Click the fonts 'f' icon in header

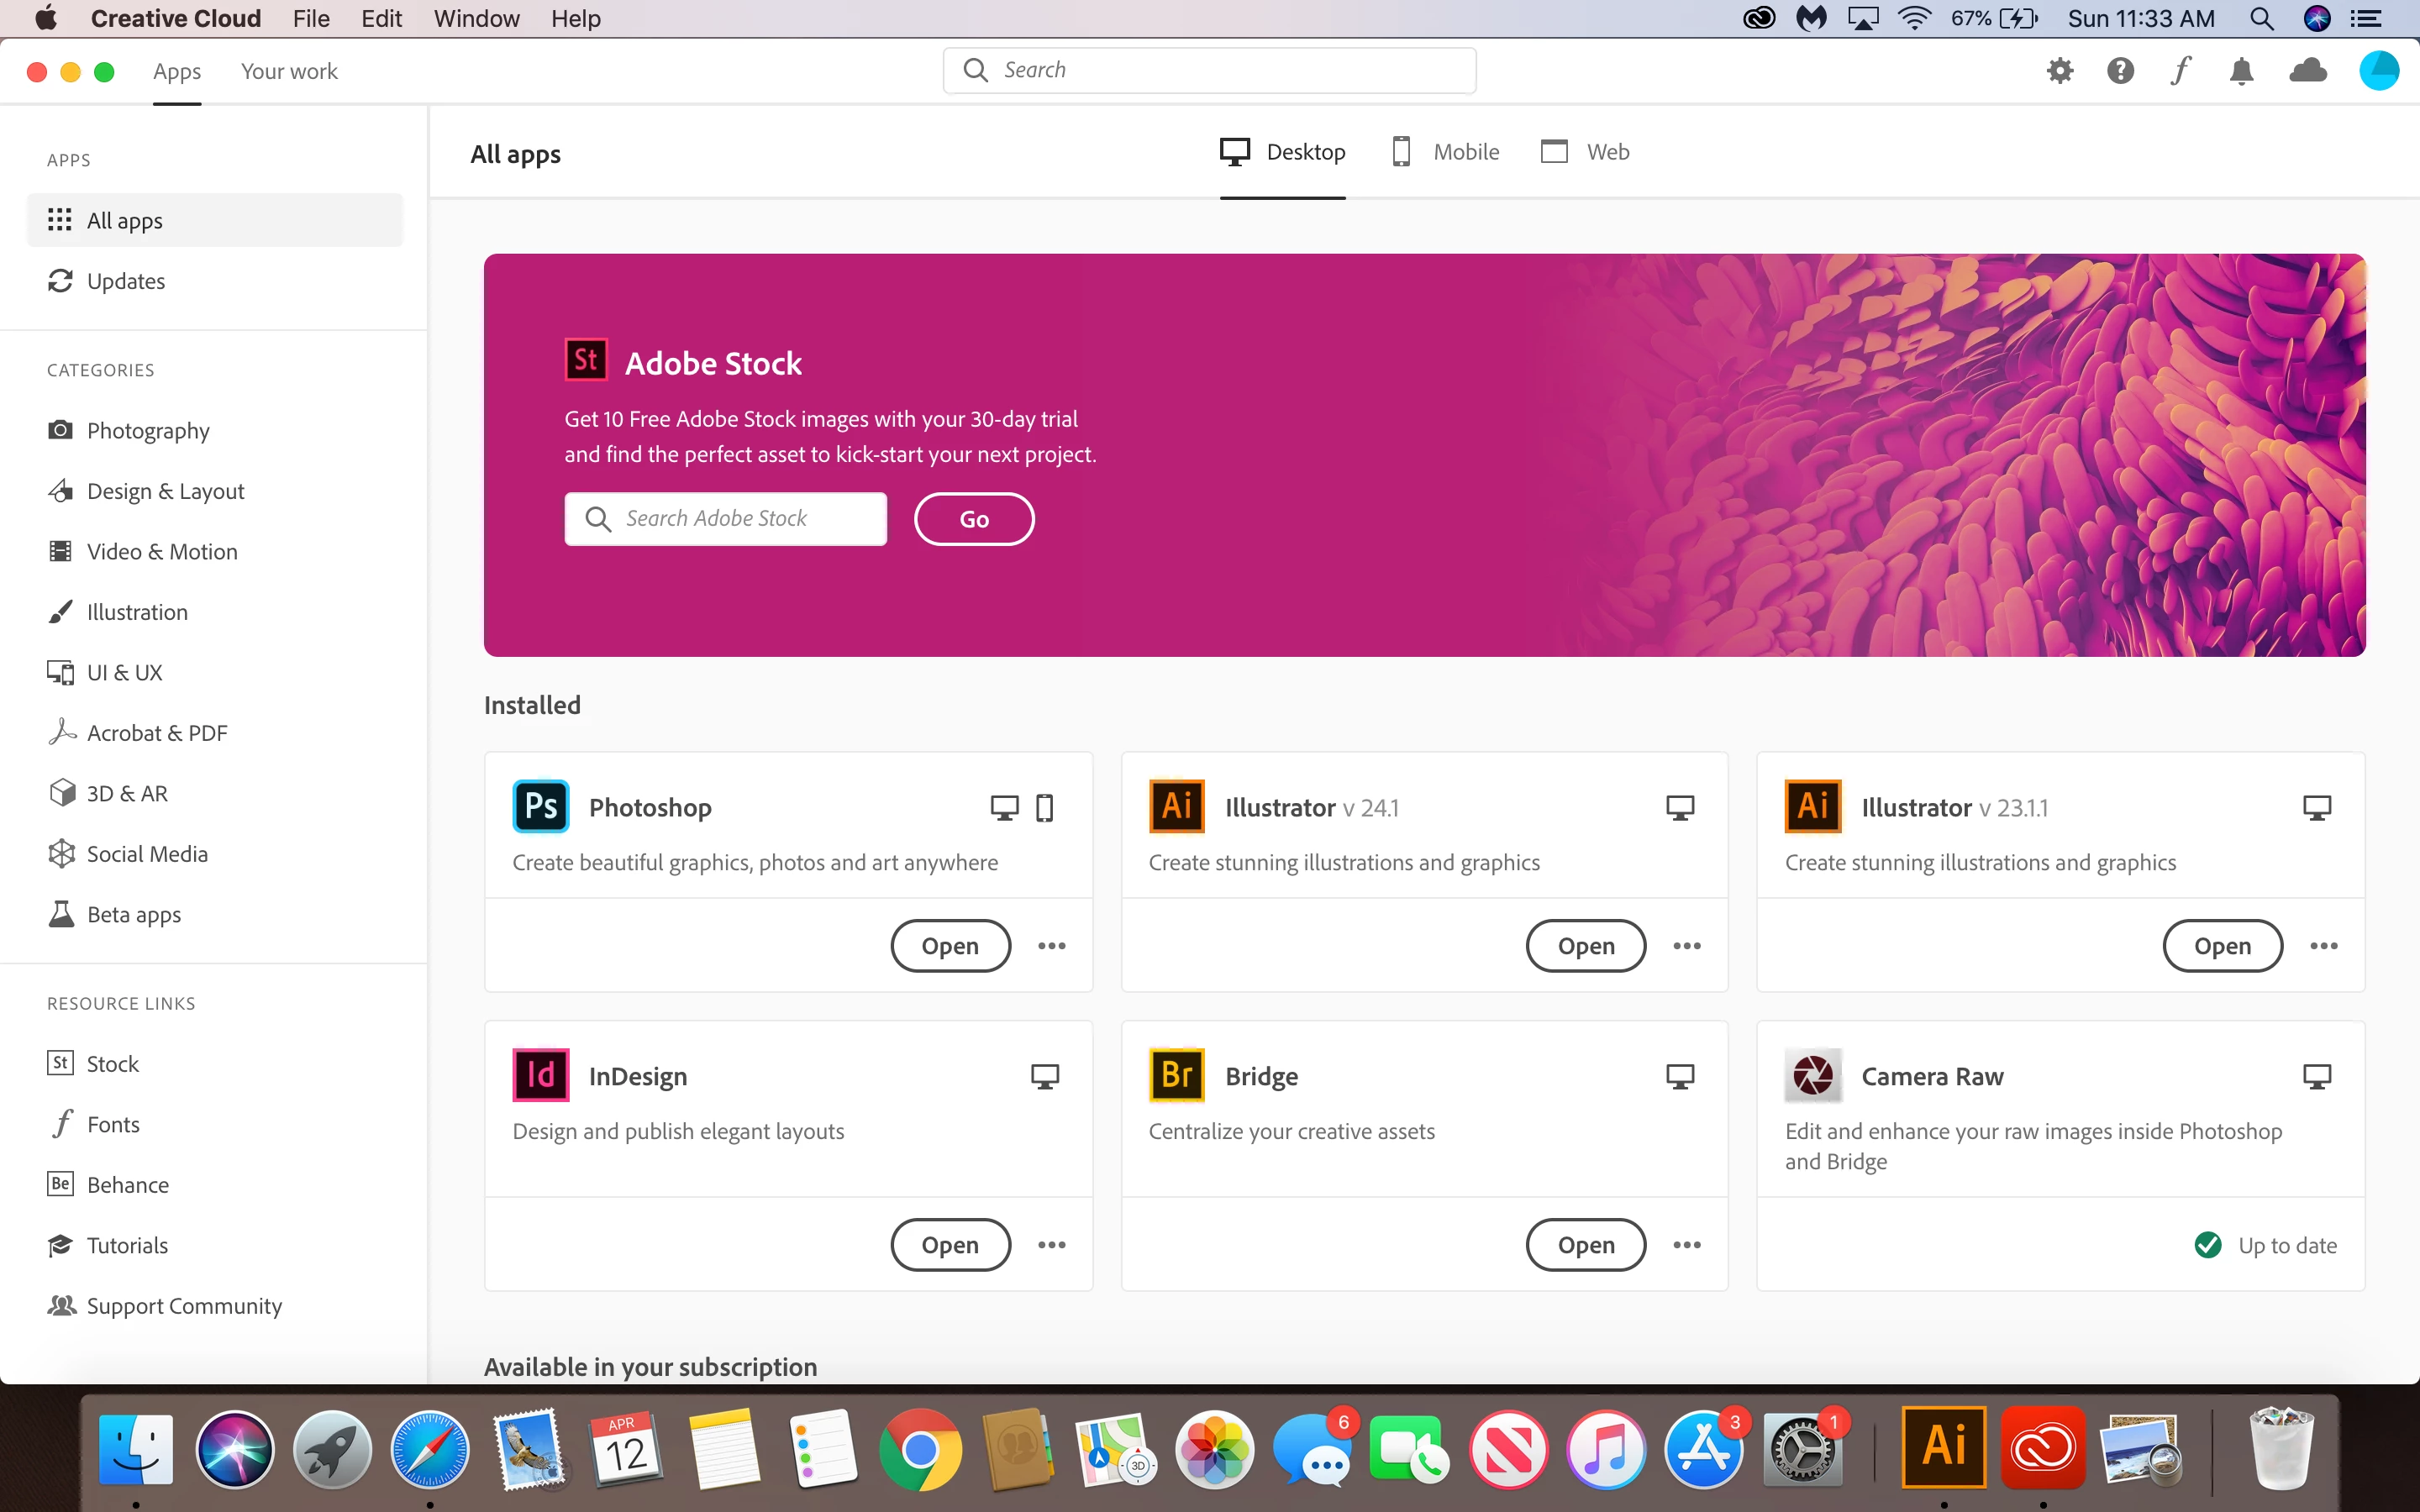tap(2180, 71)
